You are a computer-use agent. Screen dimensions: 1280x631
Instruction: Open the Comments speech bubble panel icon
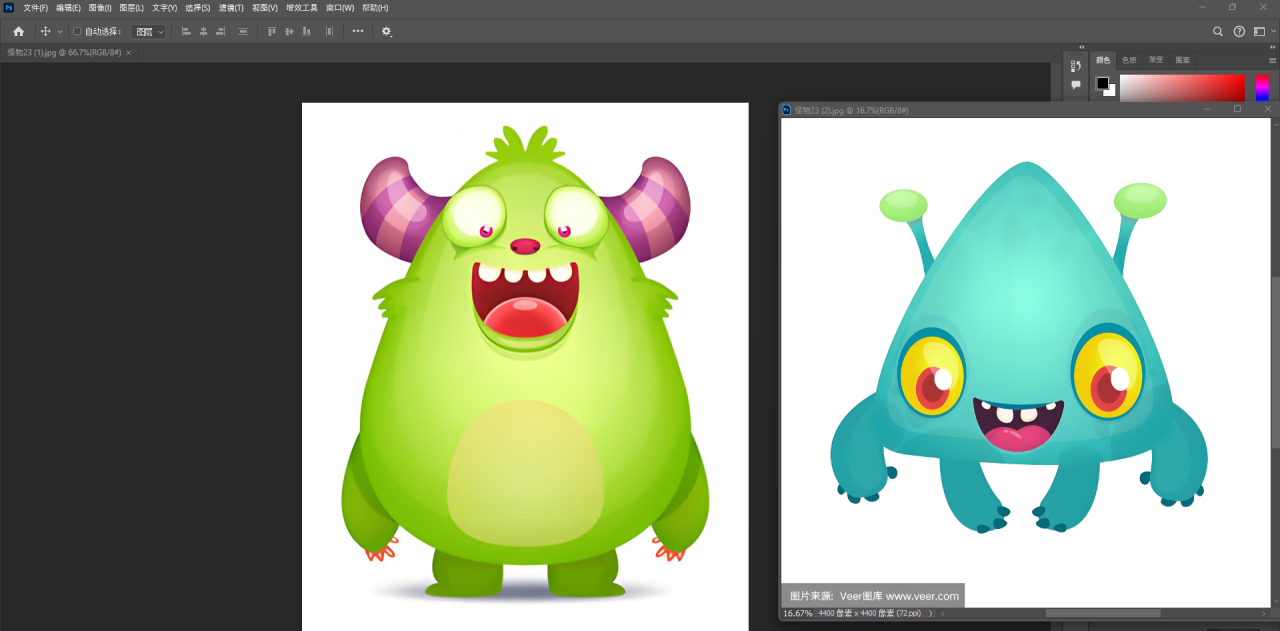pos(1076,85)
